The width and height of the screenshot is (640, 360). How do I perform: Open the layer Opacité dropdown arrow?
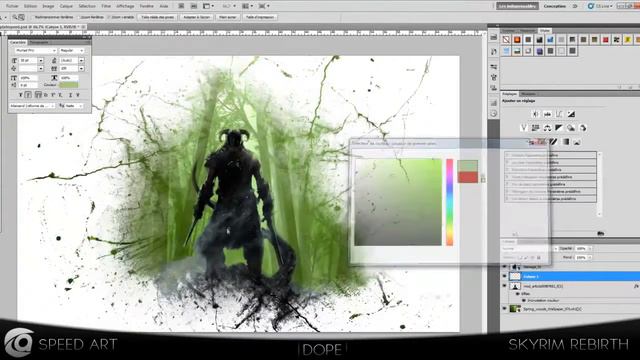tap(589, 249)
